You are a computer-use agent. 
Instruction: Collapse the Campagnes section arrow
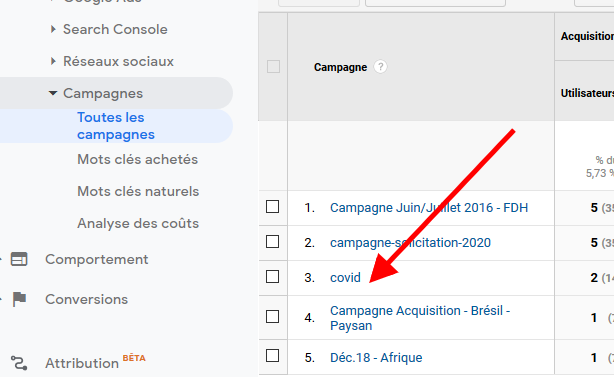coord(53,93)
